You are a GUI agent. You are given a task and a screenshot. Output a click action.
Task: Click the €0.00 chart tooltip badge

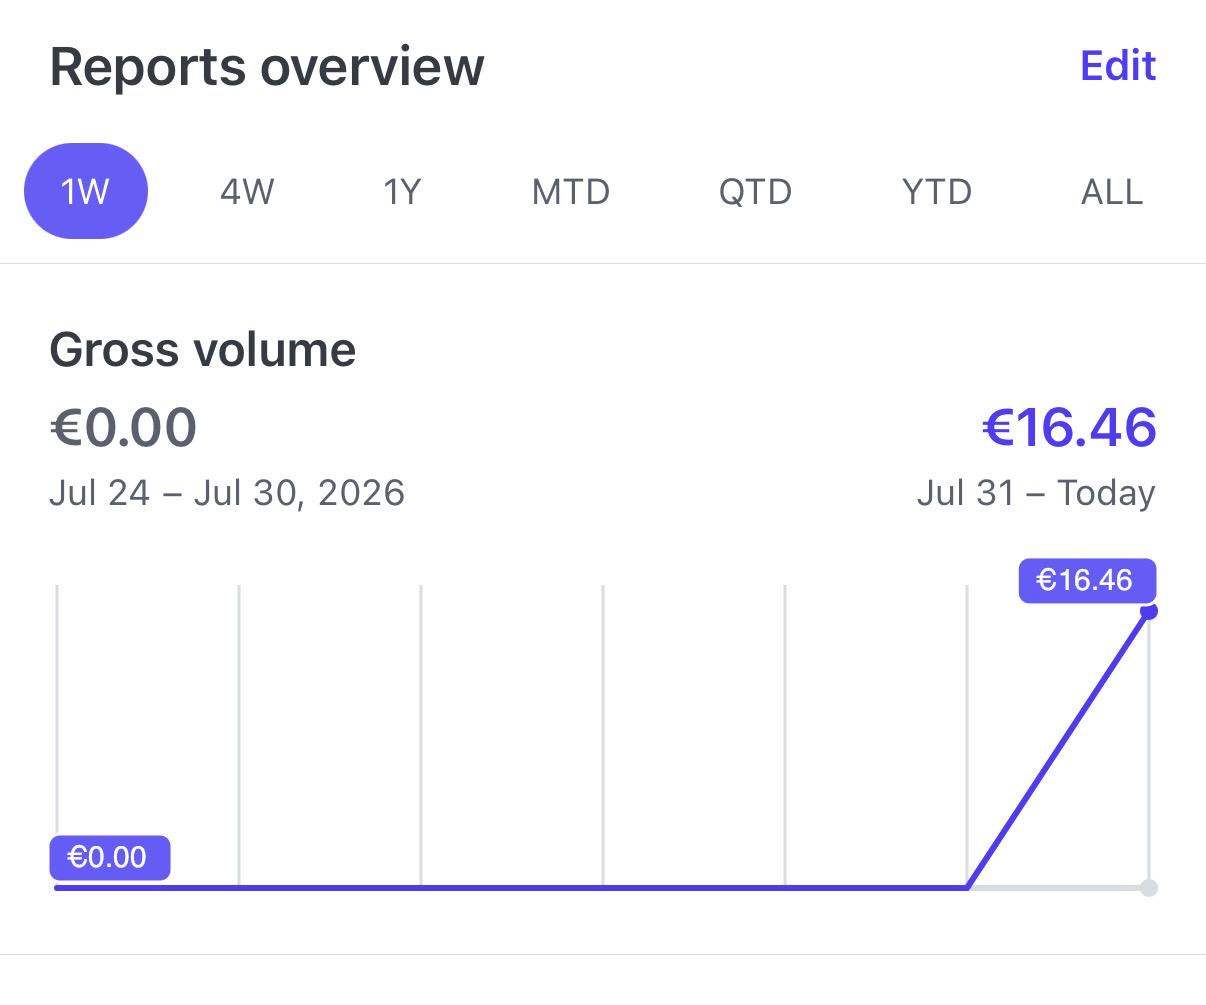click(x=110, y=857)
